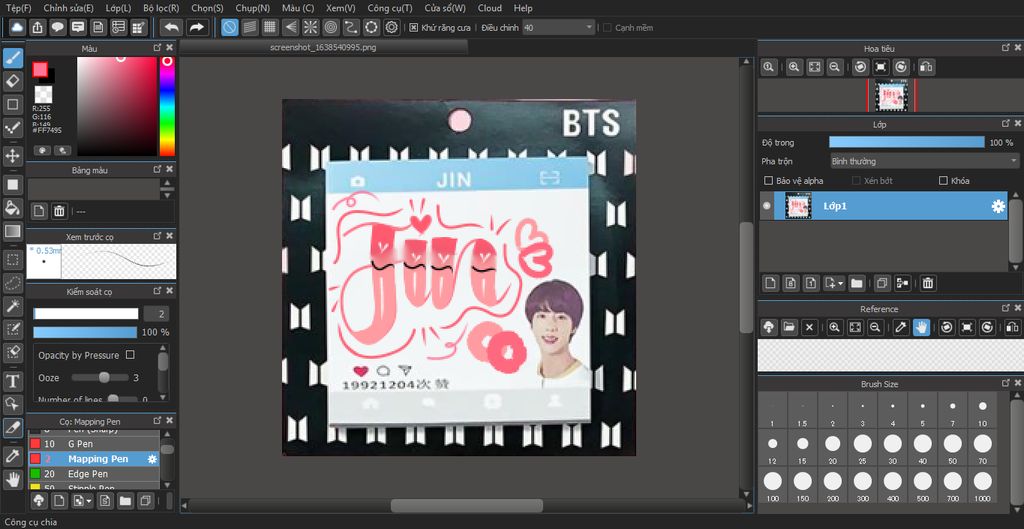Enable the concentric circle snap icon
This screenshot has height=529, width=1024.
(x=330, y=27)
